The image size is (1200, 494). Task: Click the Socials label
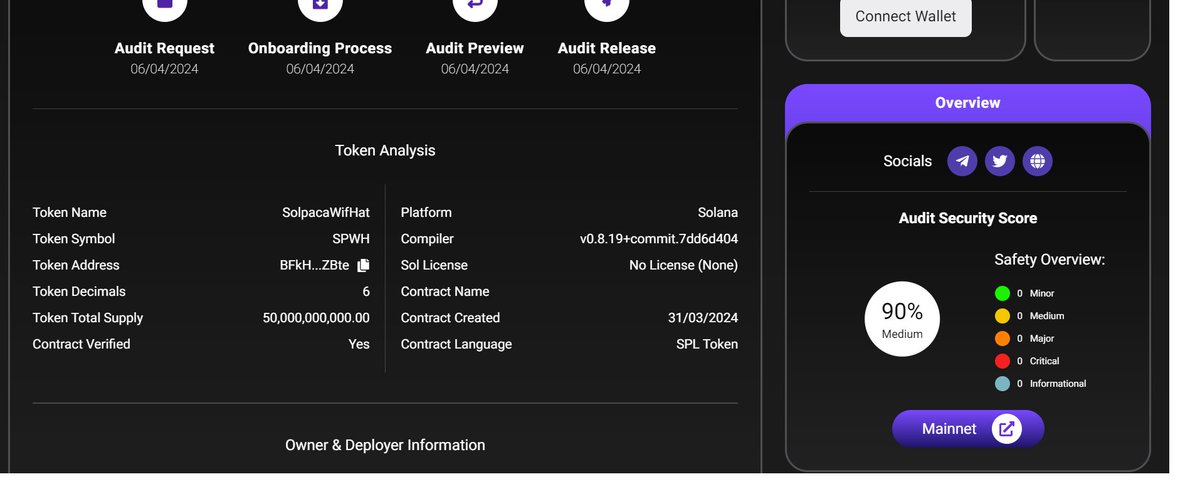[x=908, y=161]
